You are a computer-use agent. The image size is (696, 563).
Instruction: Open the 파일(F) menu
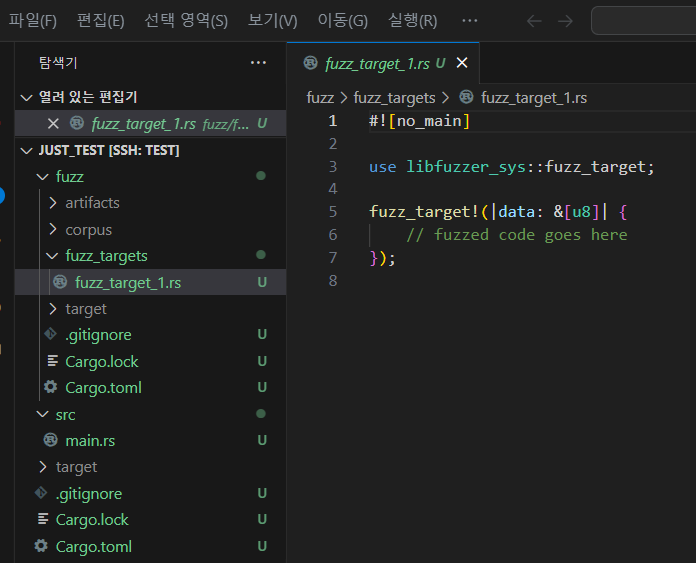33,21
